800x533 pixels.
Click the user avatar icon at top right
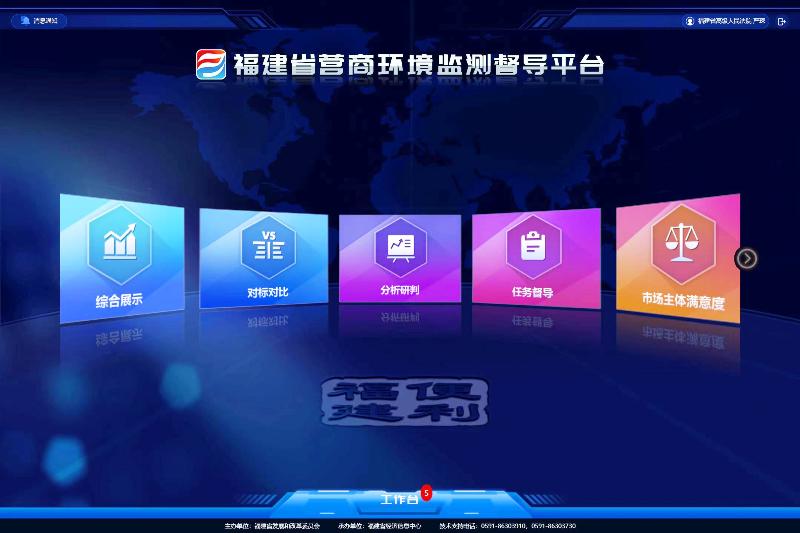pyautogui.click(x=690, y=20)
